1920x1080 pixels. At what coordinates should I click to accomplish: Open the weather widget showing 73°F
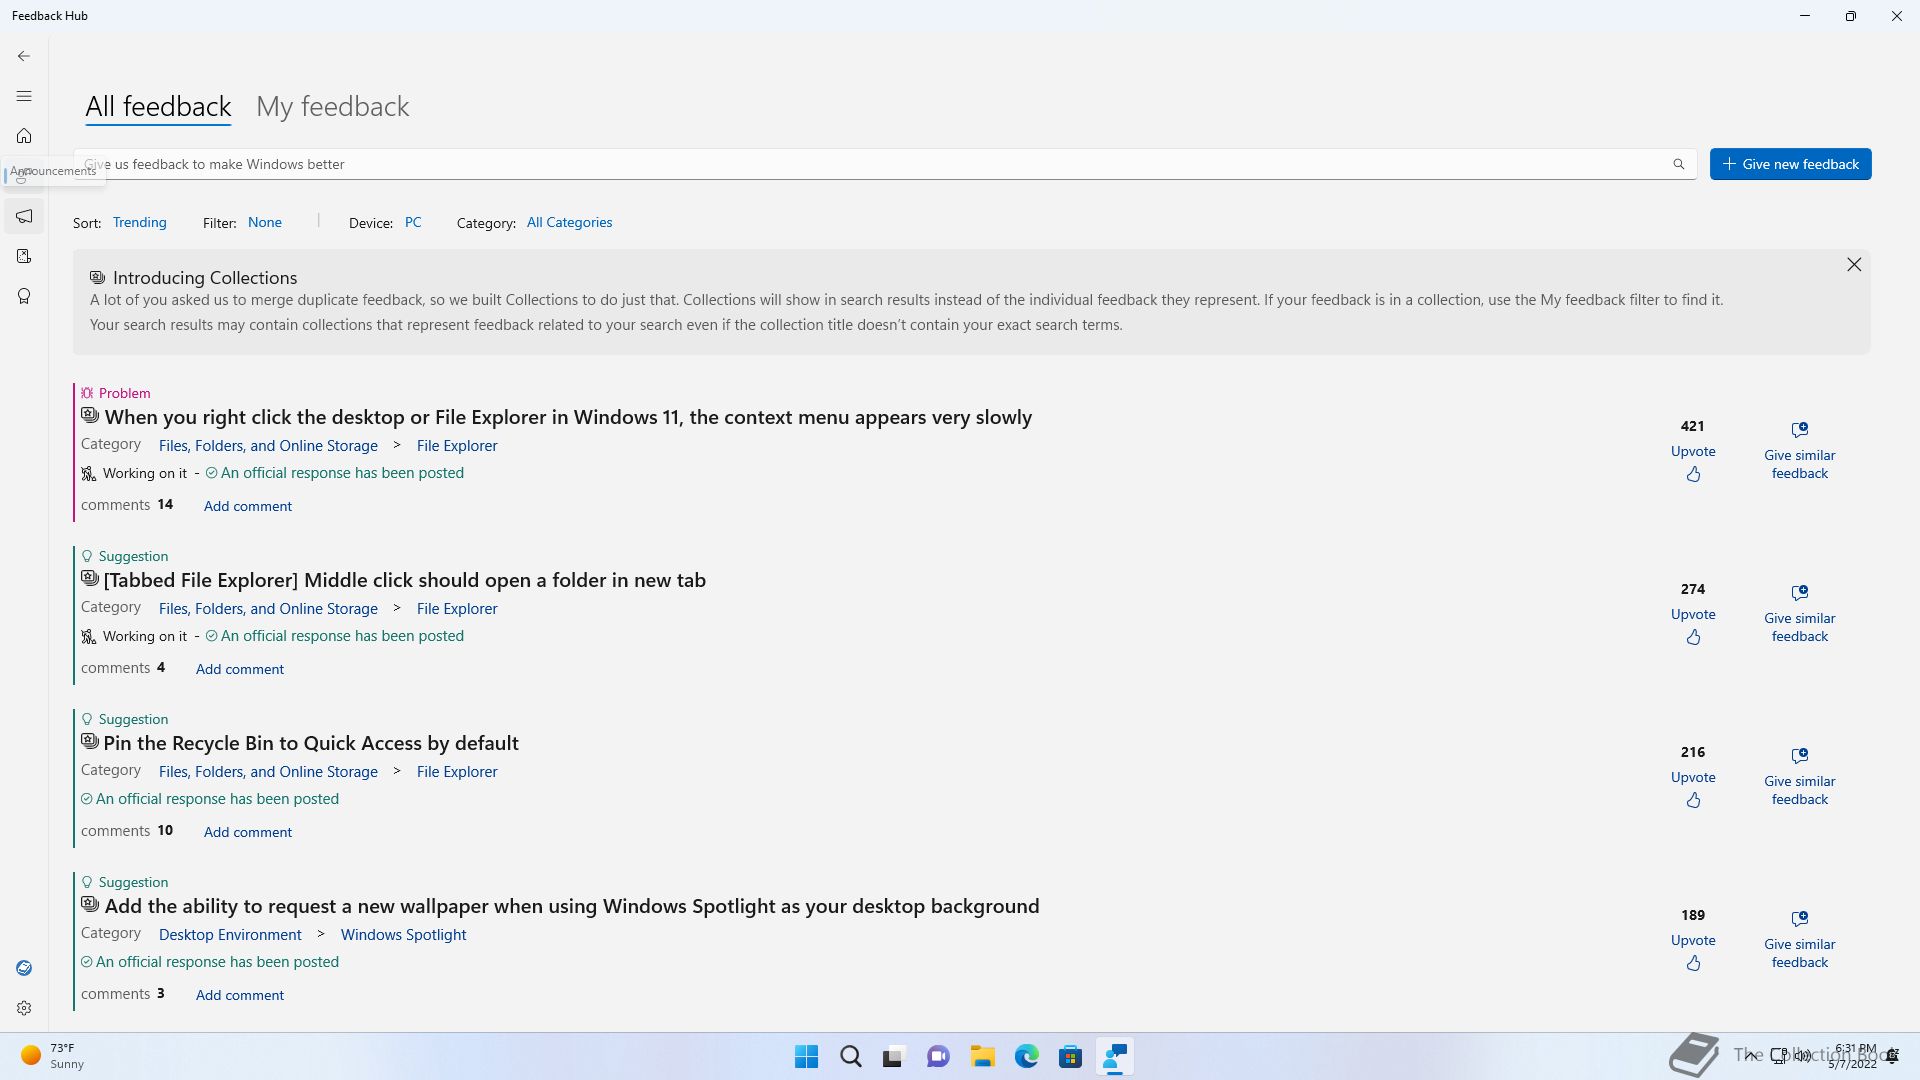click(53, 1056)
